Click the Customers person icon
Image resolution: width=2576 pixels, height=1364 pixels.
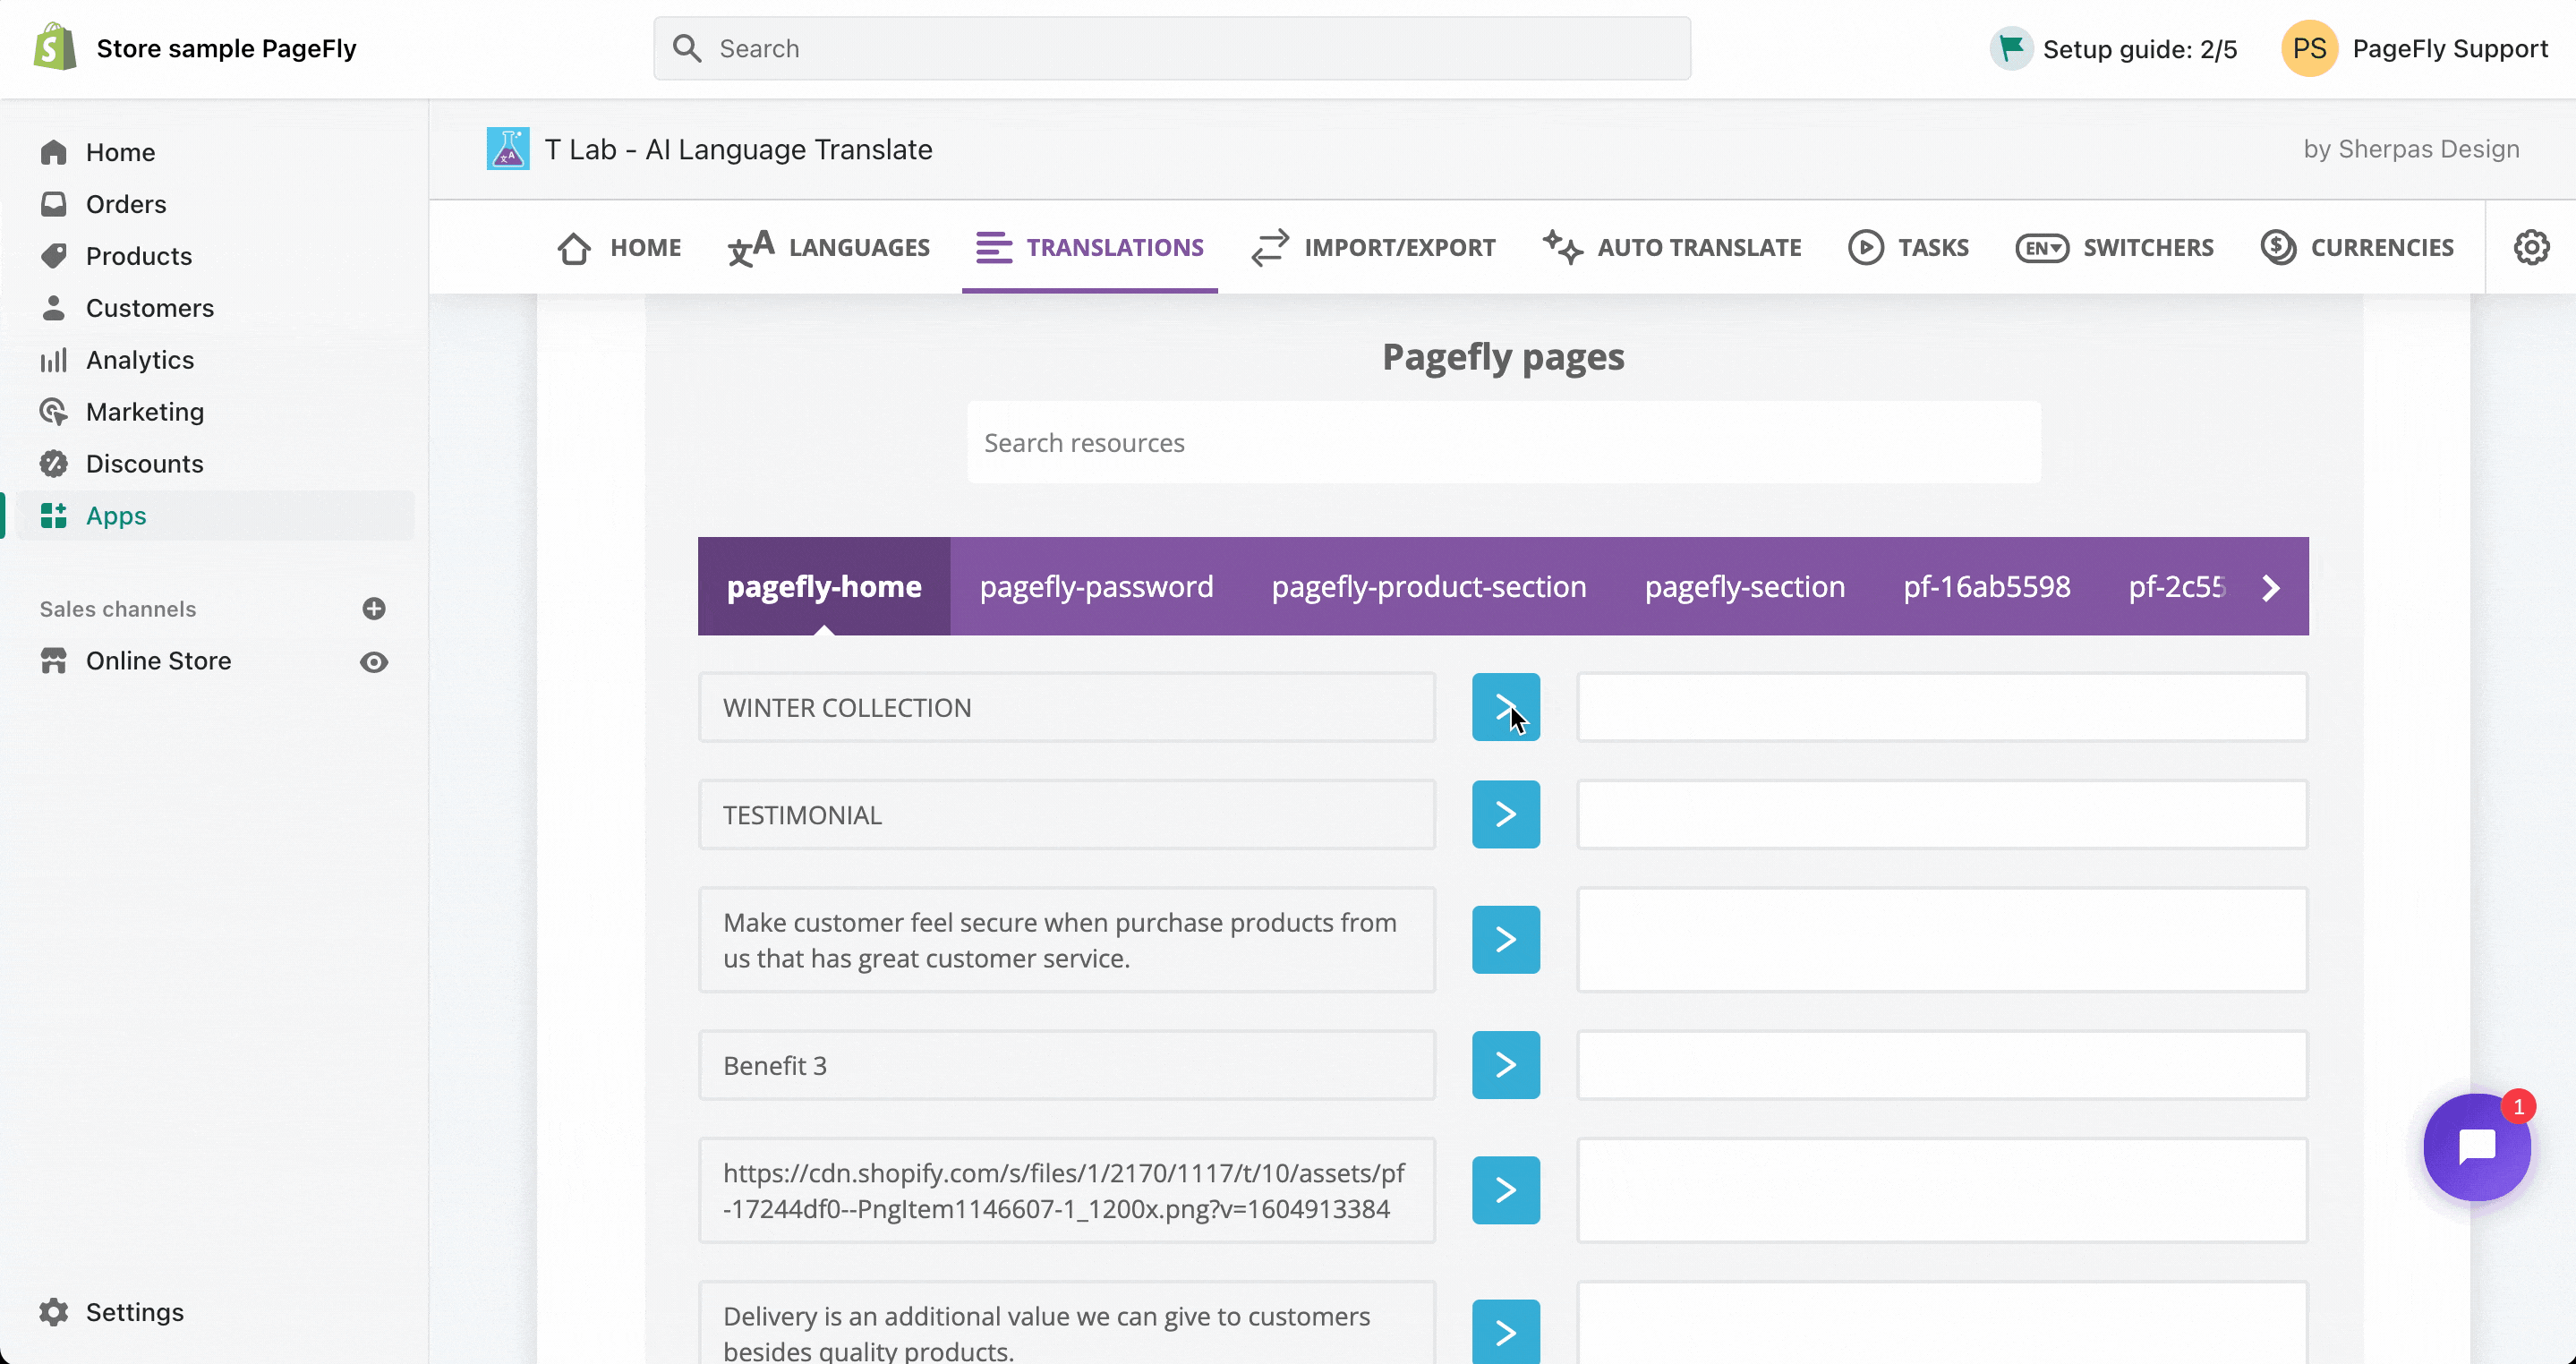tap(54, 308)
